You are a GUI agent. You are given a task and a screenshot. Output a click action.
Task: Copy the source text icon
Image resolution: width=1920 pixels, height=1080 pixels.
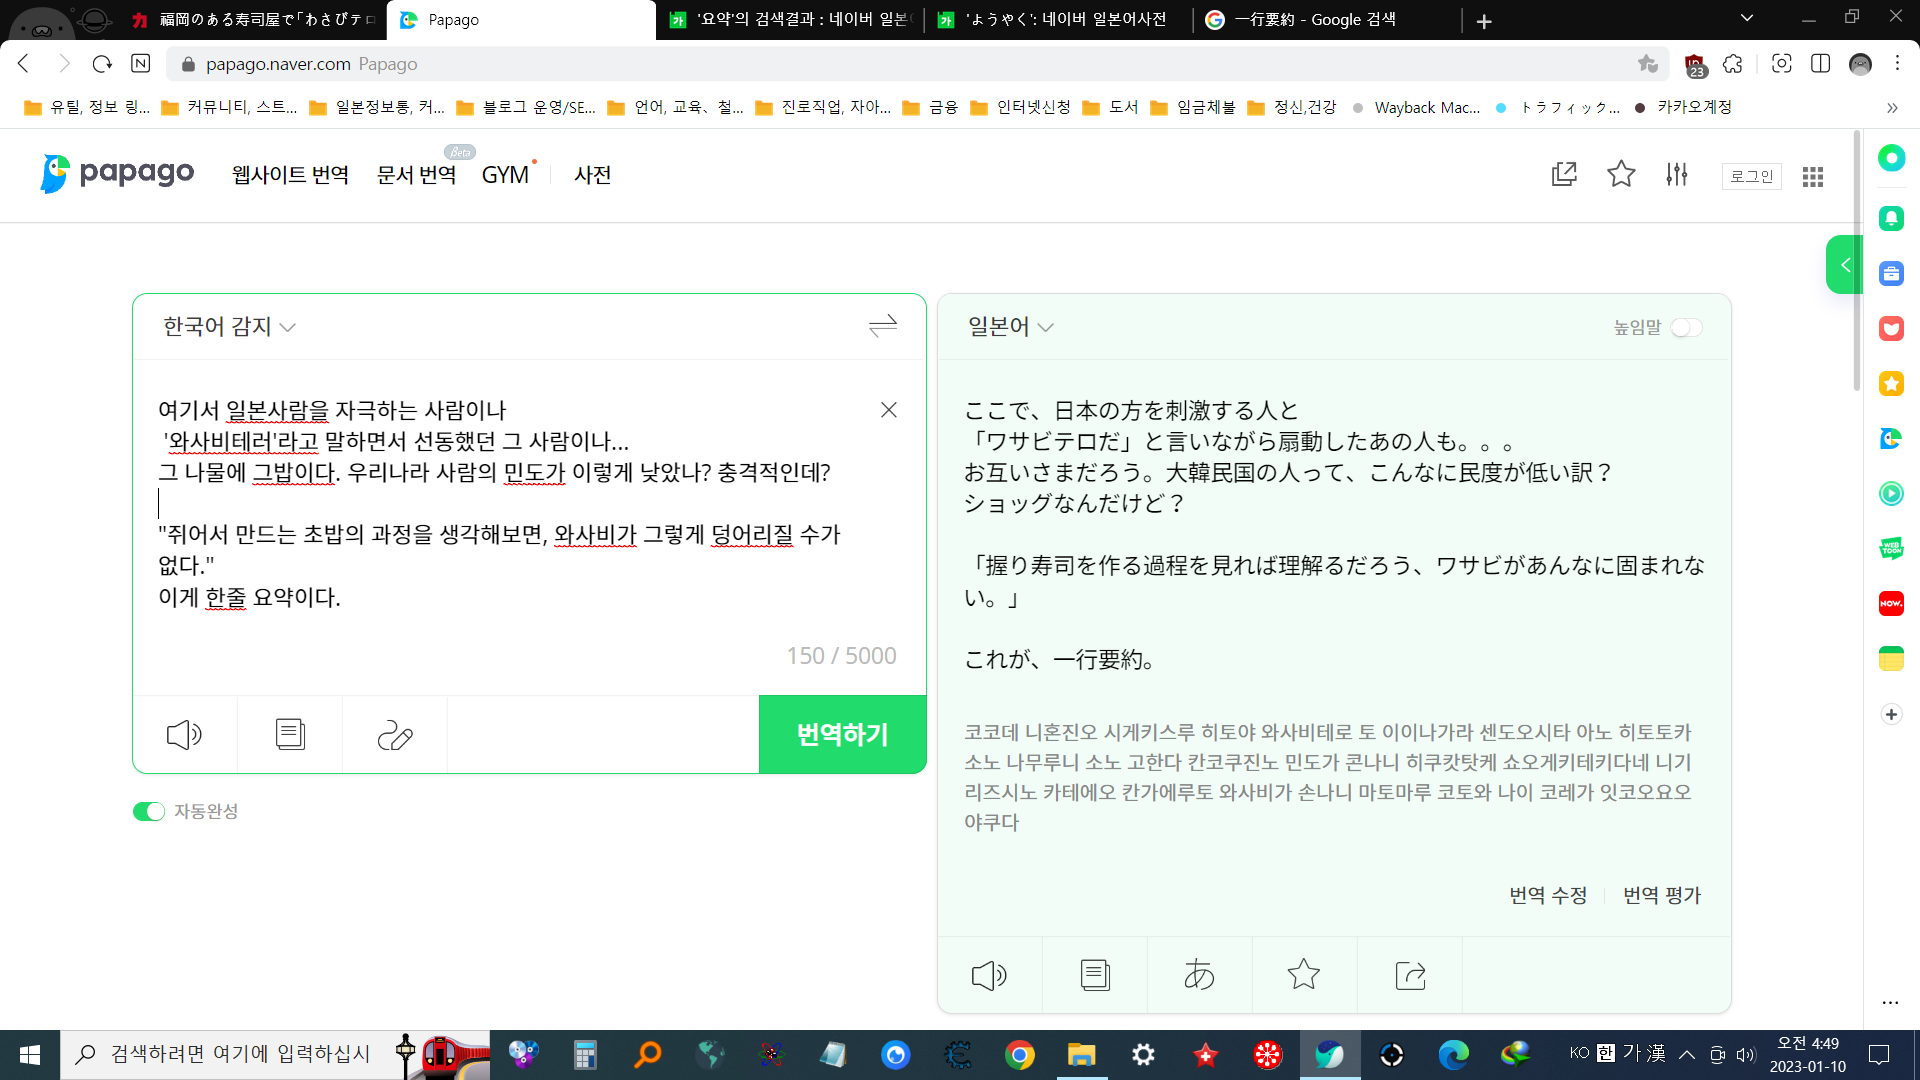click(x=290, y=735)
